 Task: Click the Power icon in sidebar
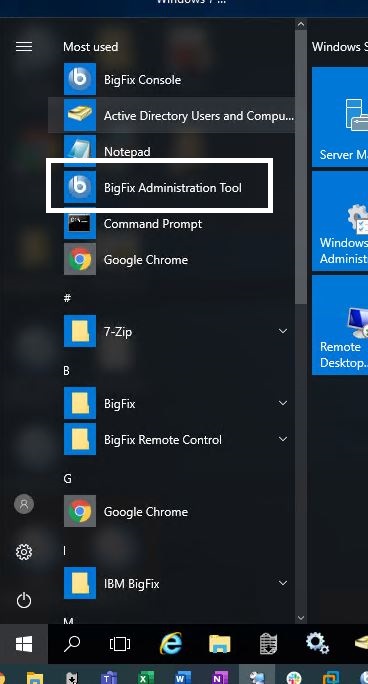pos(24,601)
